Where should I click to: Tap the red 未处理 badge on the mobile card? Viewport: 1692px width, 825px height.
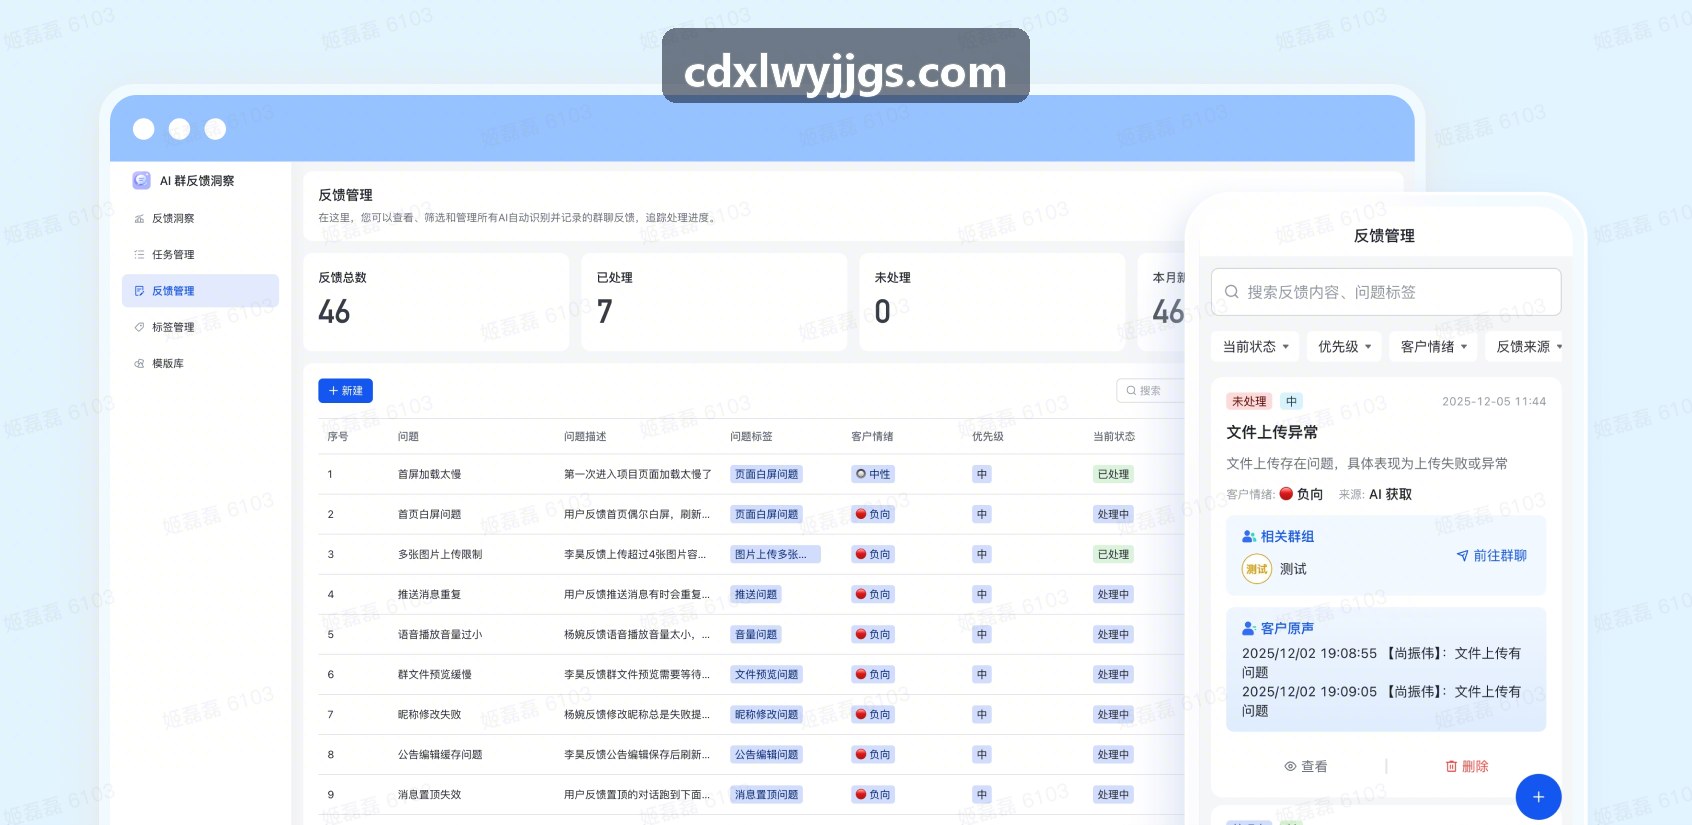pos(1249,402)
